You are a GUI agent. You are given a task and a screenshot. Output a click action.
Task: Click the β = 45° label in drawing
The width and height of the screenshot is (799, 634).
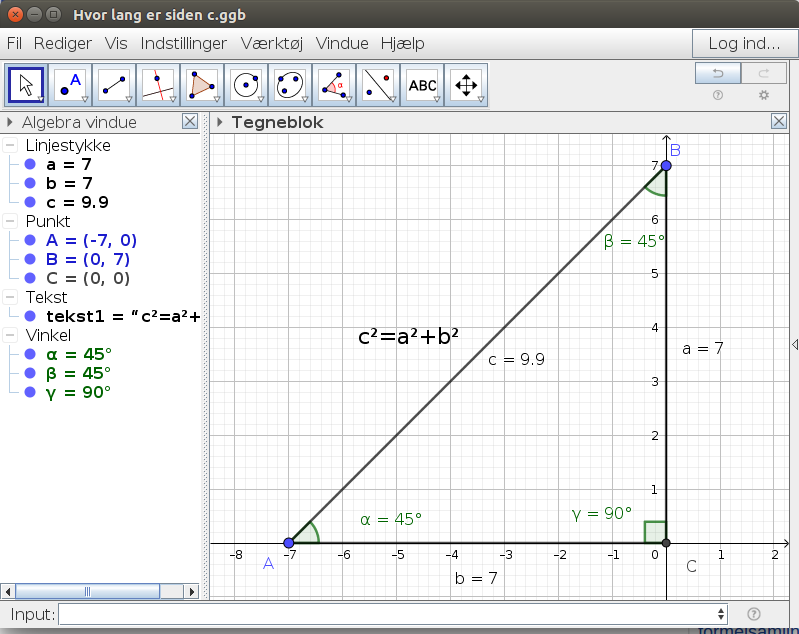634,241
